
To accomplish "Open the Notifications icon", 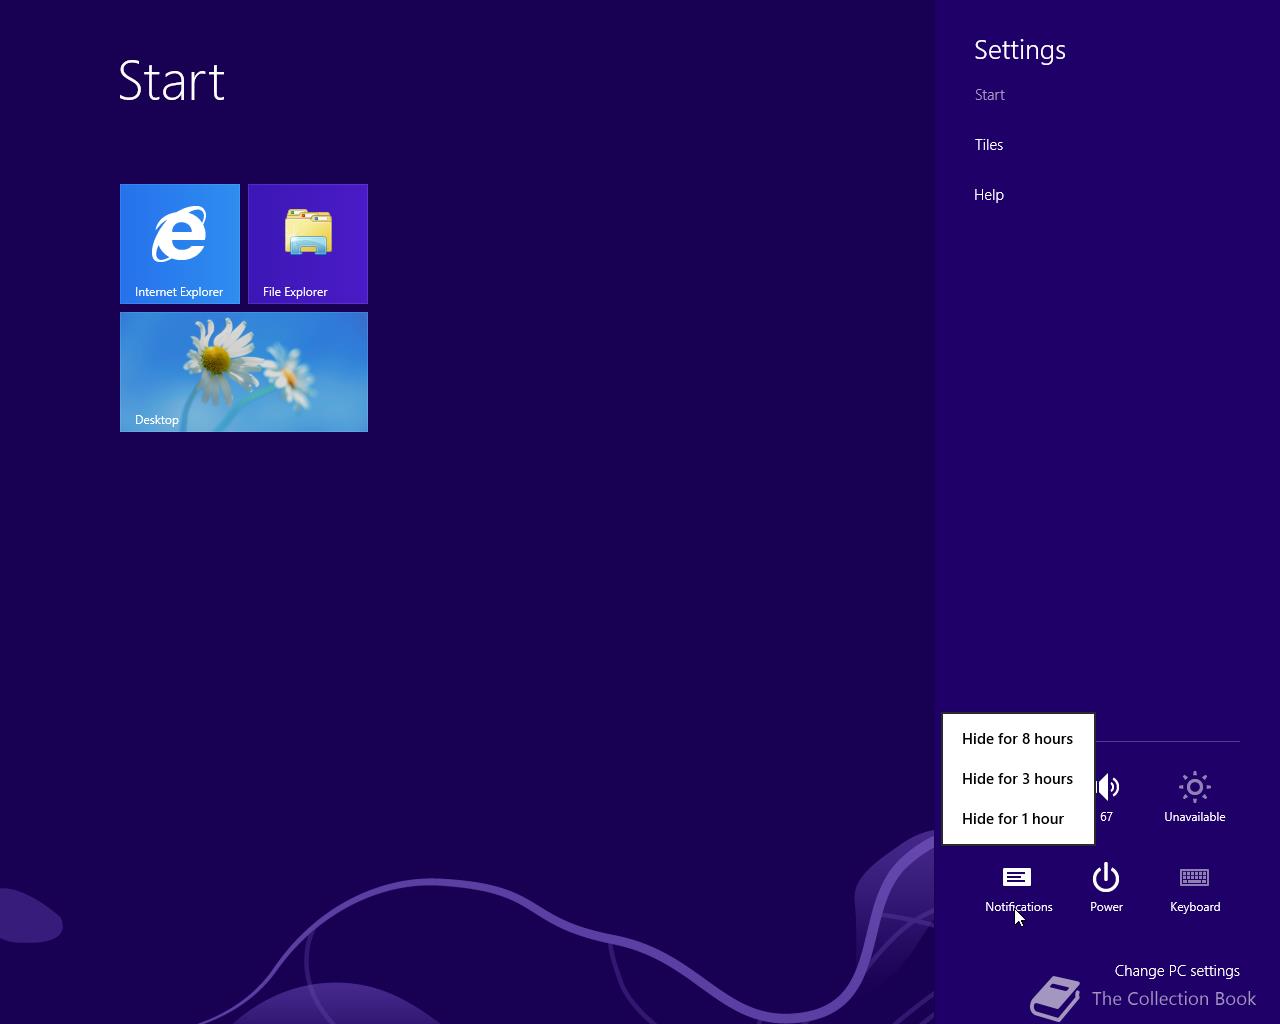I will 1017,877.
